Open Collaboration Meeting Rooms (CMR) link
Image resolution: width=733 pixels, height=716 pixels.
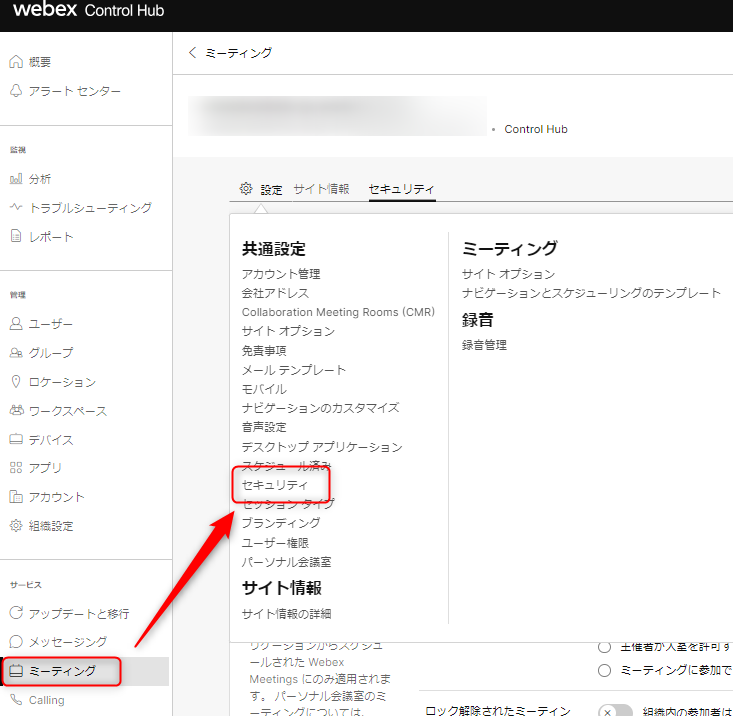tap(338, 312)
